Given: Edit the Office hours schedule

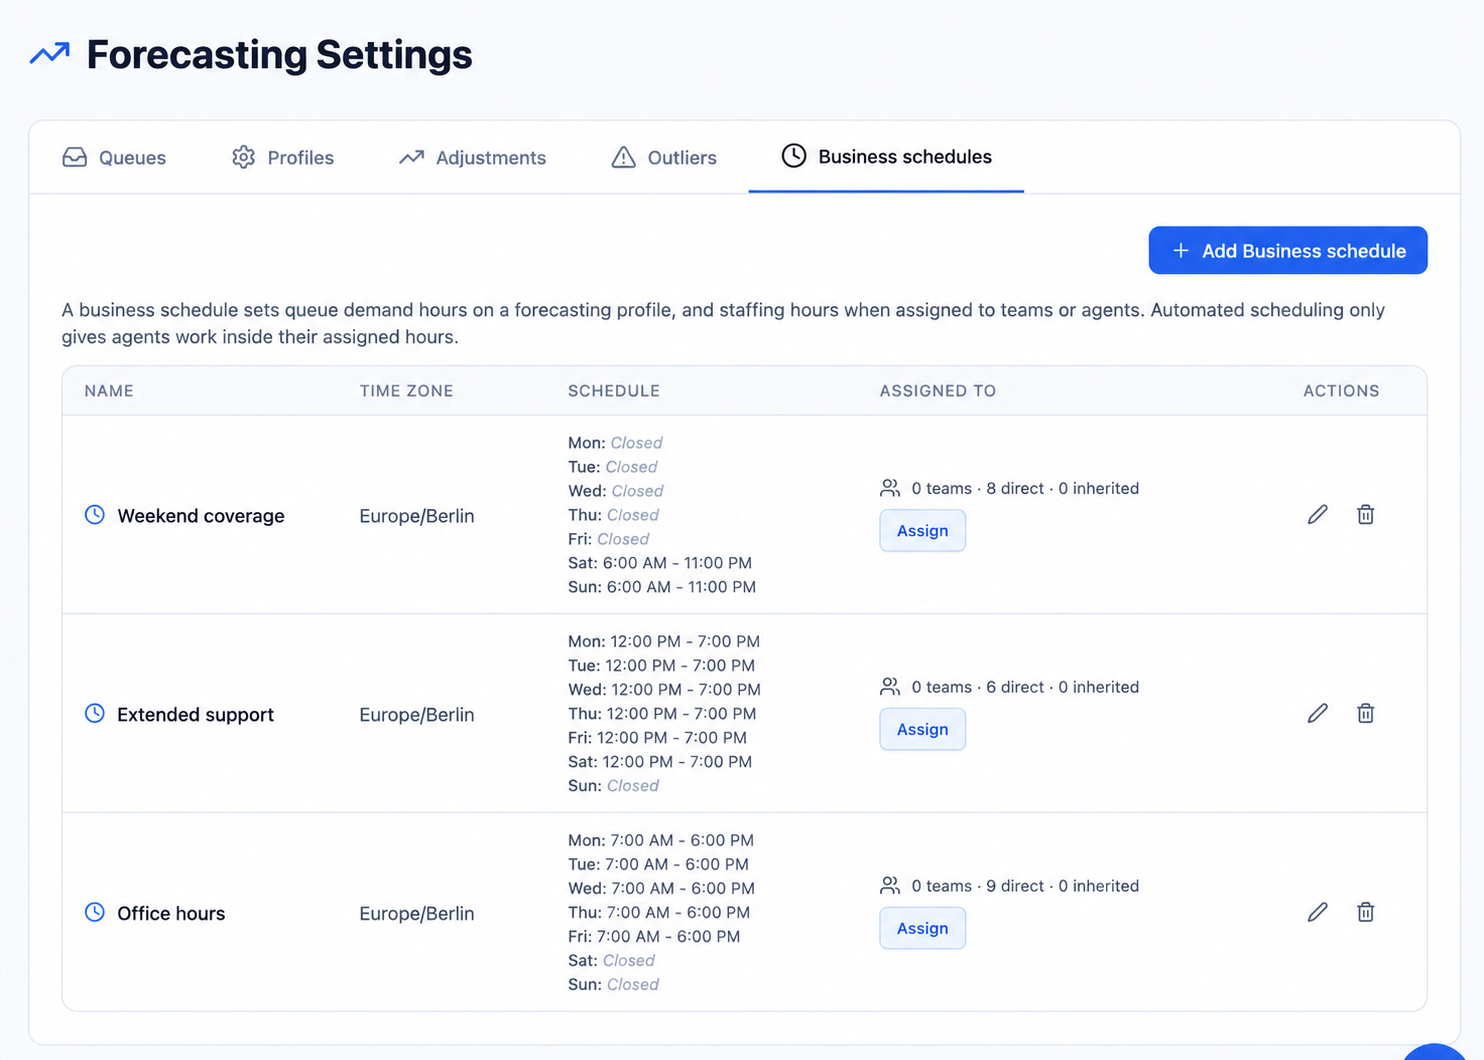Looking at the screenshot, I should coord(1317,912).
